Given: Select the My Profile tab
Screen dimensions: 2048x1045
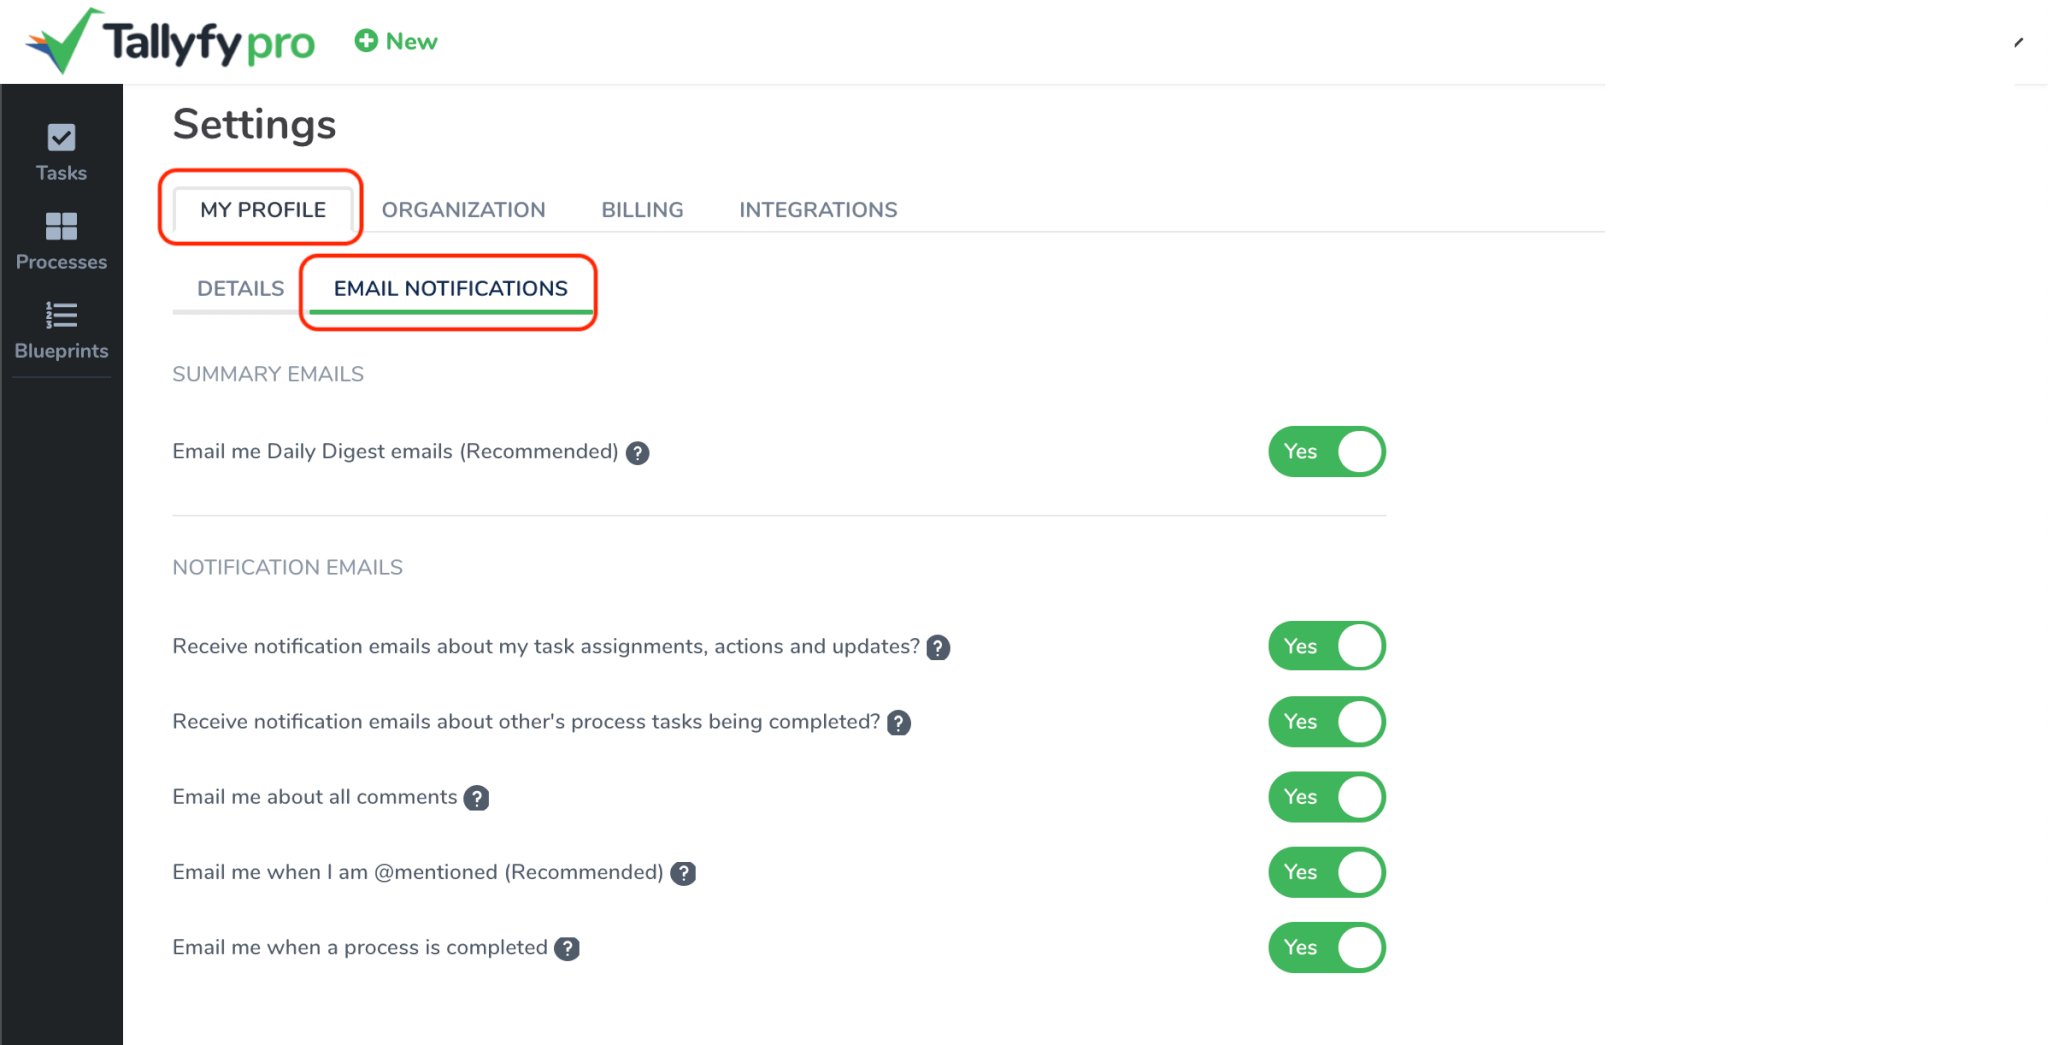Looking at the screenshot, I should pos(262,210).
